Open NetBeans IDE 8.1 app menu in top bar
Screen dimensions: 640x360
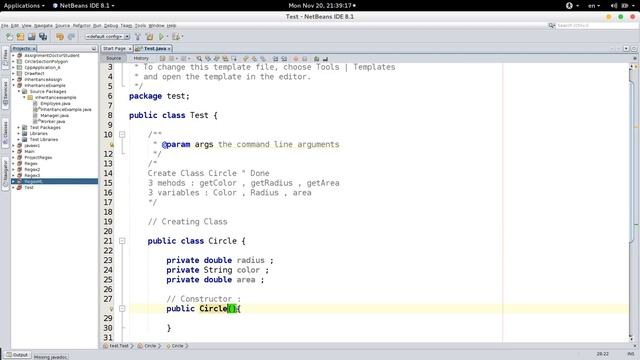point(84,6)
